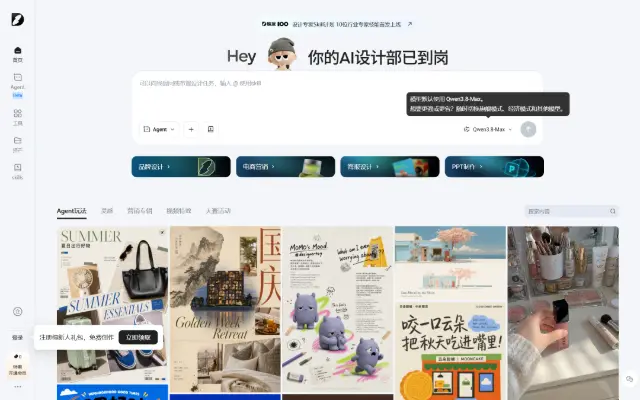Click the chat support icon at bottom right

coord(629,378)
